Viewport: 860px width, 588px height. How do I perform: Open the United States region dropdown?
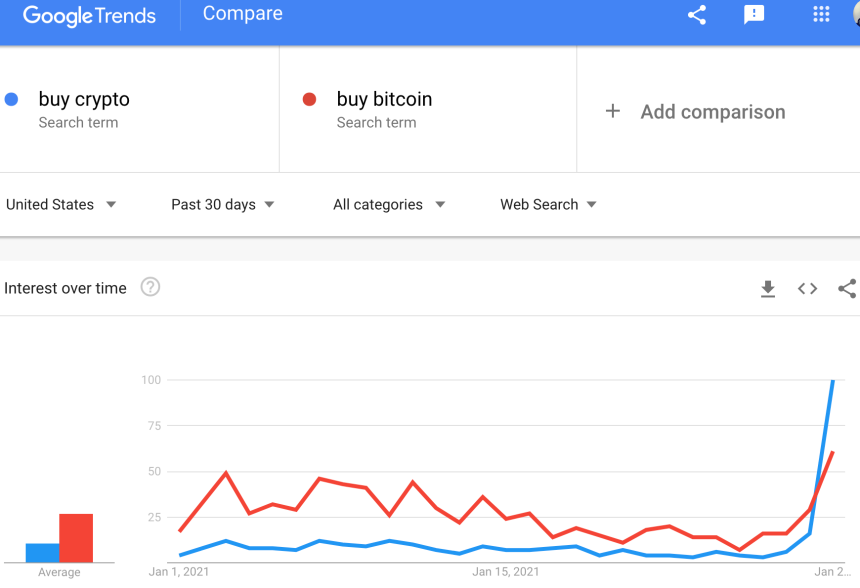coord(61,204)
